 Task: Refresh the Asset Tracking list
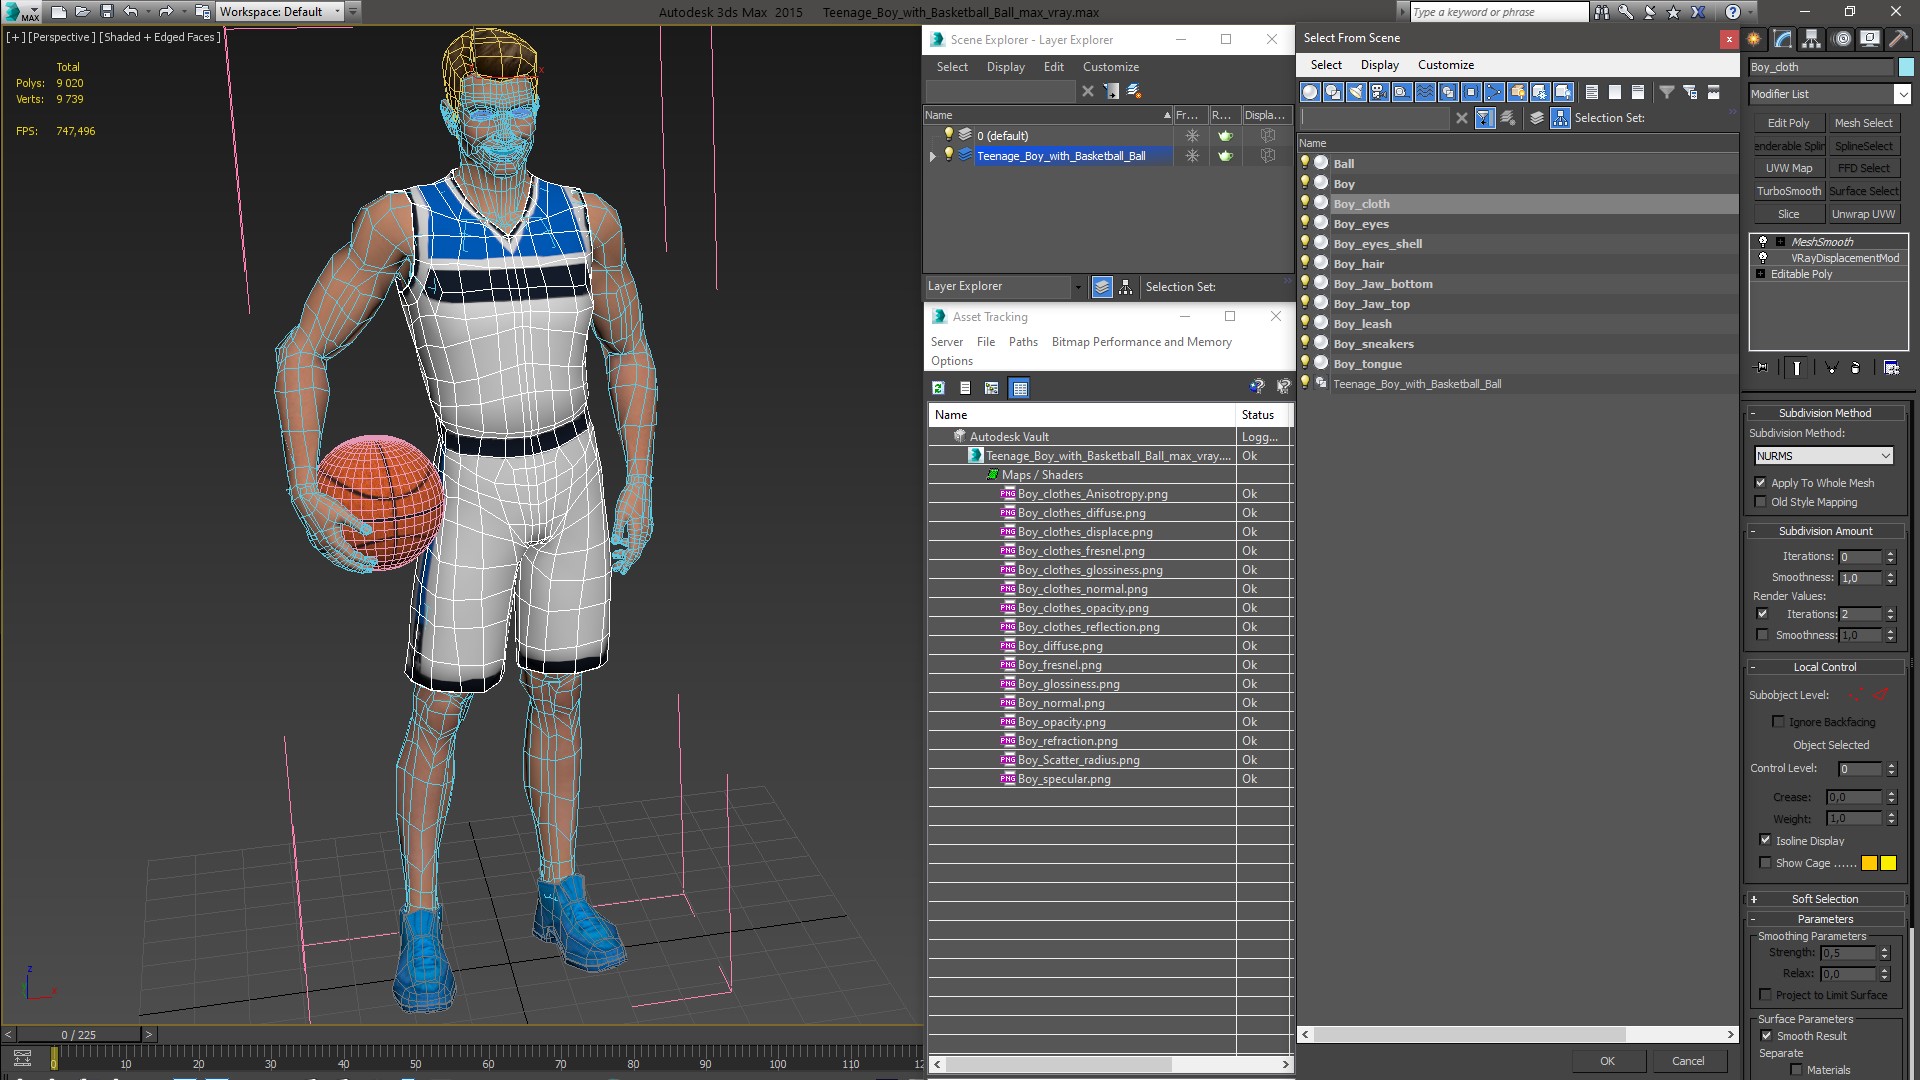(x=938, y=388)
